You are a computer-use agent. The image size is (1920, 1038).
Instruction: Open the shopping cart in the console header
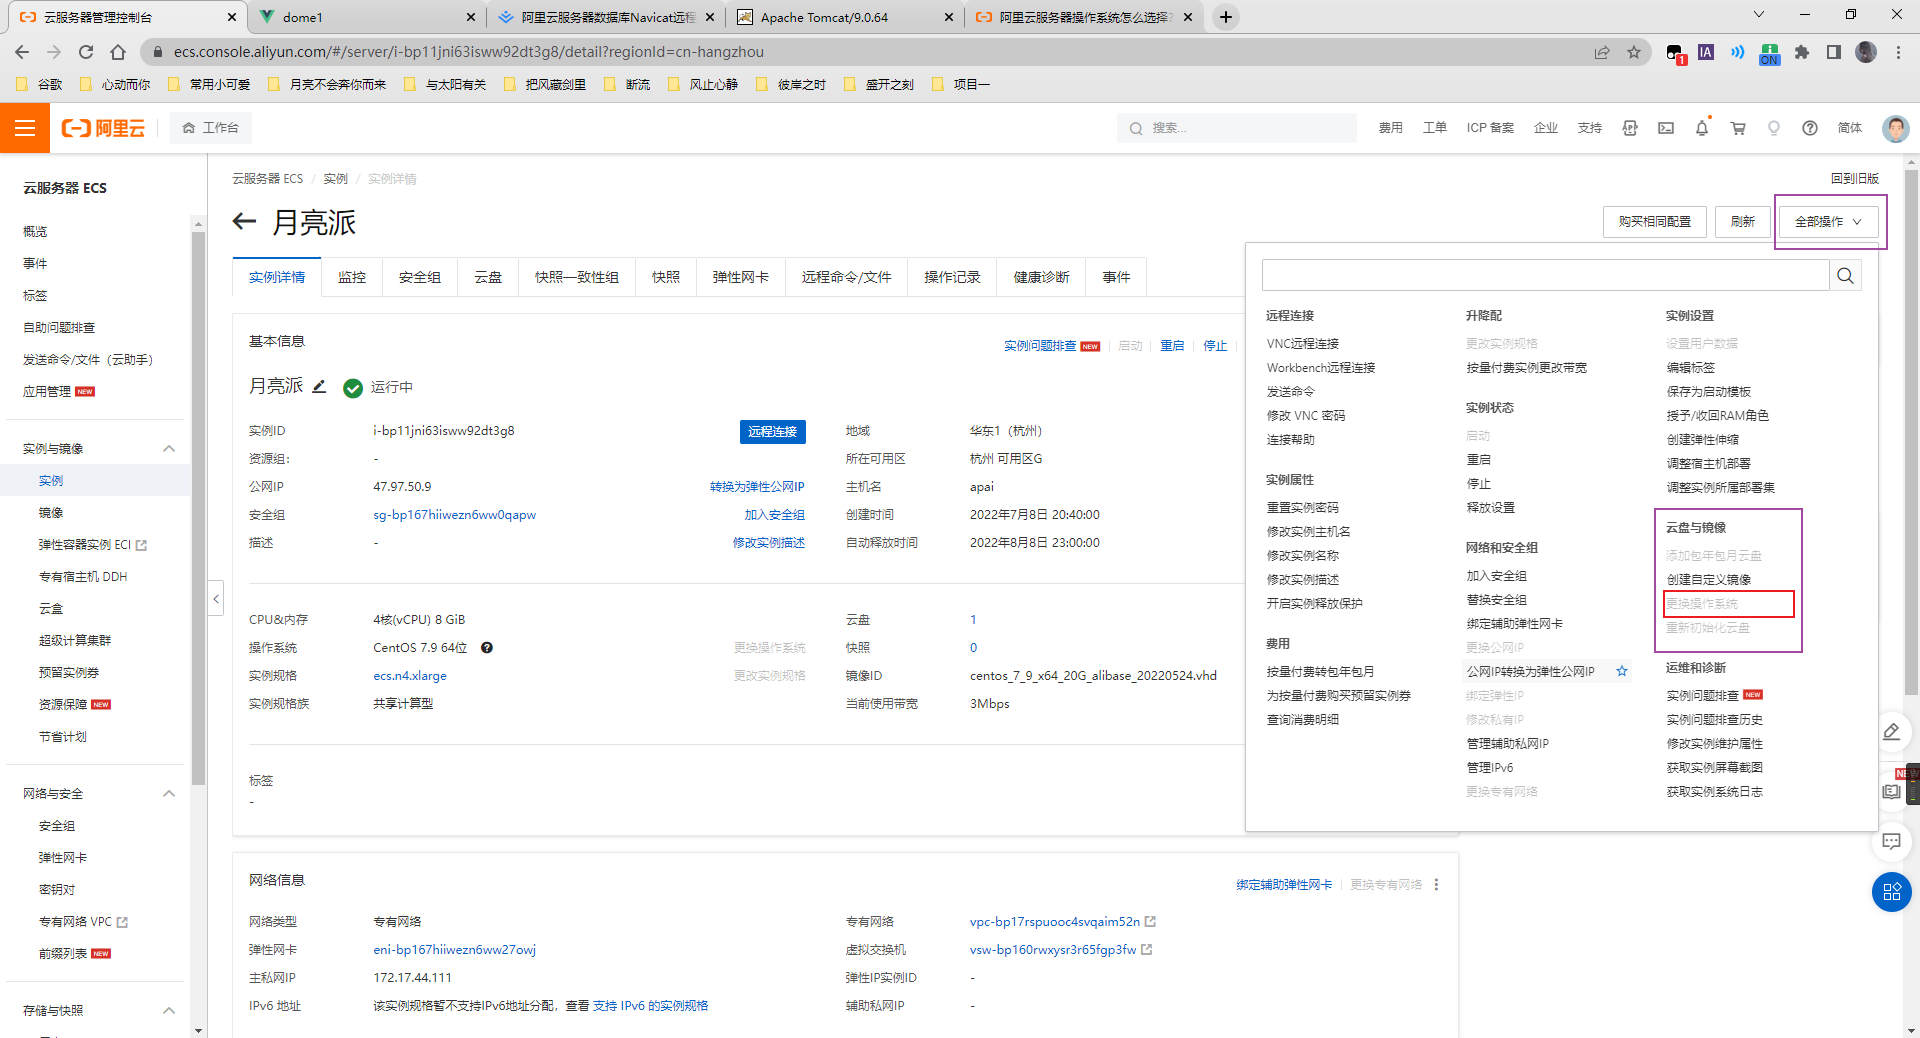coord(1738,128)
